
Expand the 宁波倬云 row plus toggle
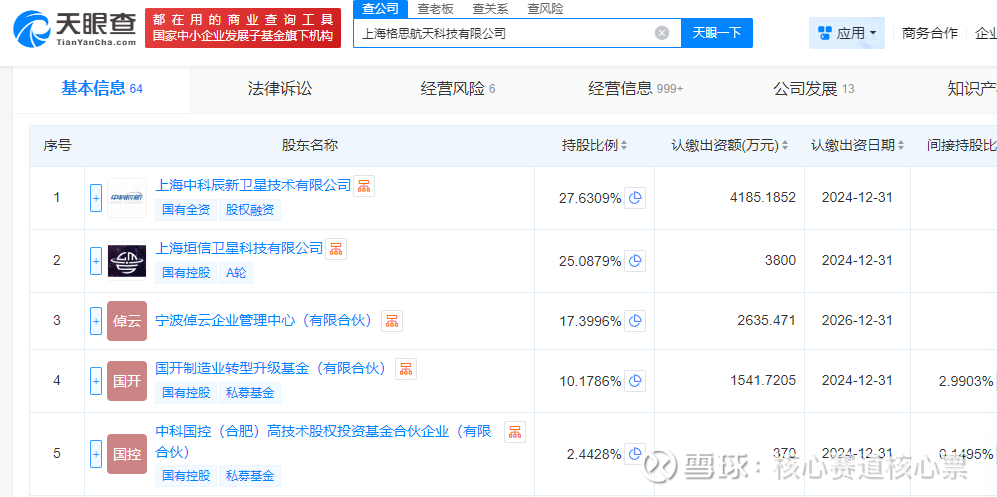coord(96,321)
